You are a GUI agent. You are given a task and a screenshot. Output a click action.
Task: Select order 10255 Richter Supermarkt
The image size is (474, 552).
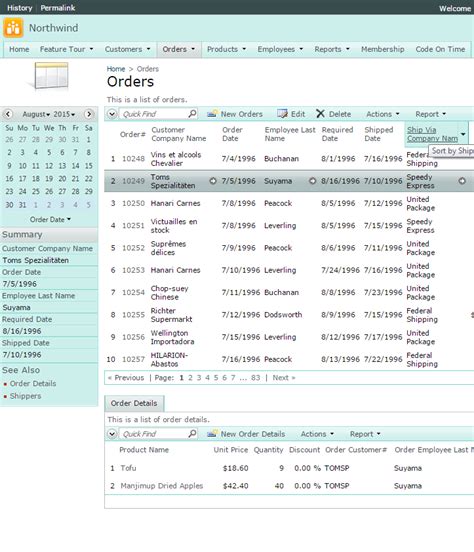coord(289,315)
